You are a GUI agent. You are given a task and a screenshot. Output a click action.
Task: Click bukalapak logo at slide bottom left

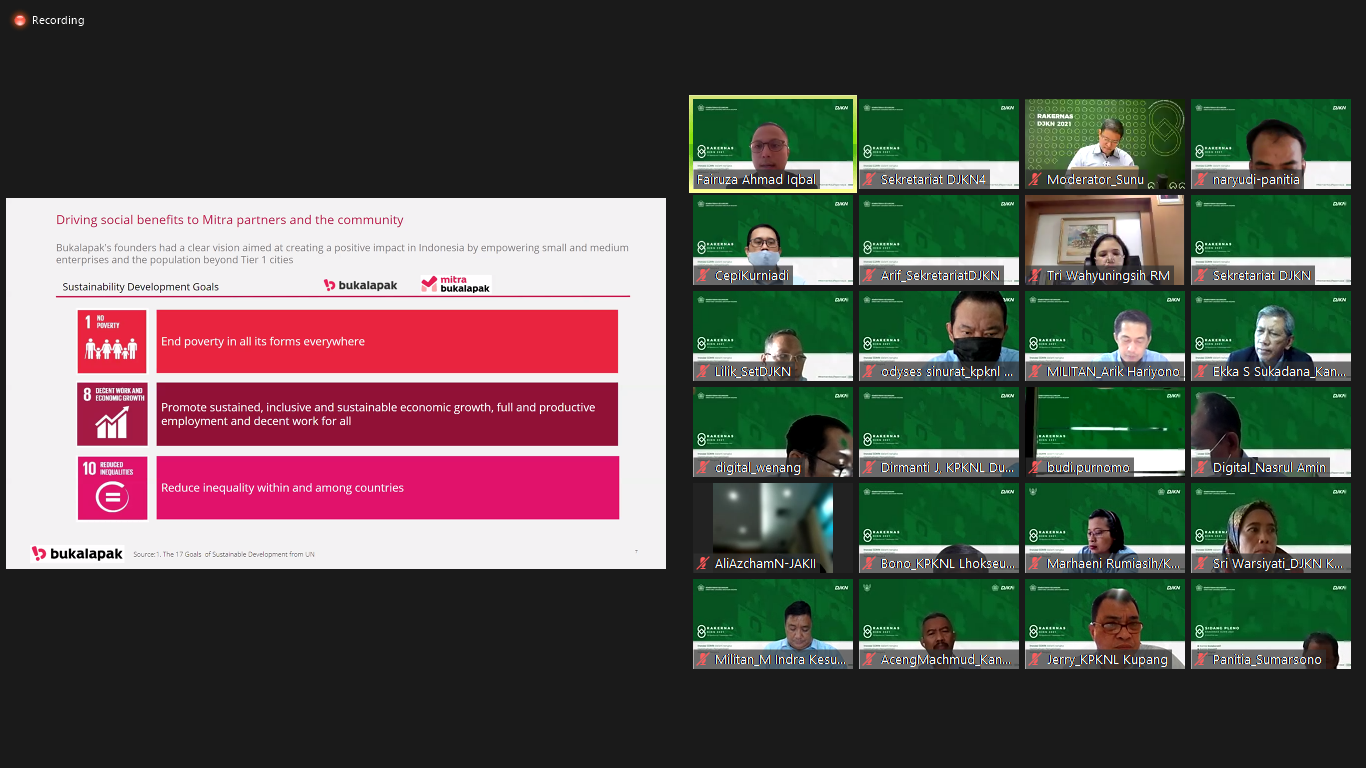(77, 553)
